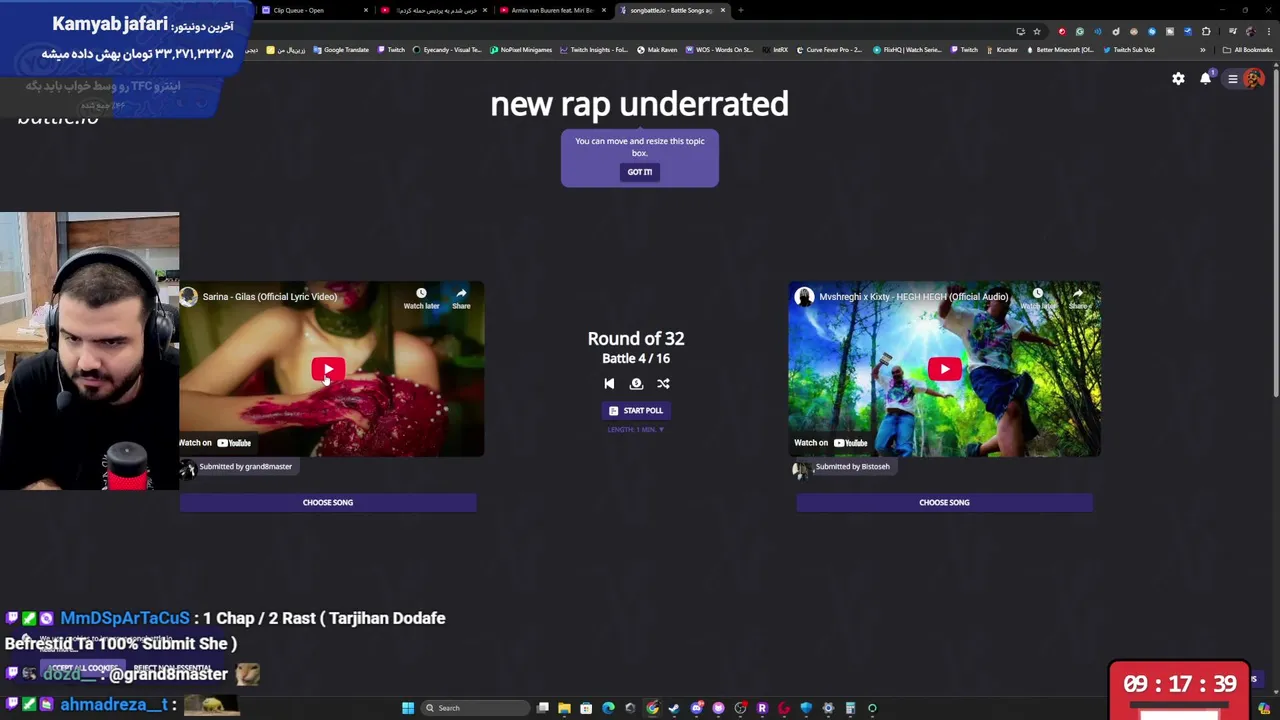Open a new browser tab

[x=740, y=10]
